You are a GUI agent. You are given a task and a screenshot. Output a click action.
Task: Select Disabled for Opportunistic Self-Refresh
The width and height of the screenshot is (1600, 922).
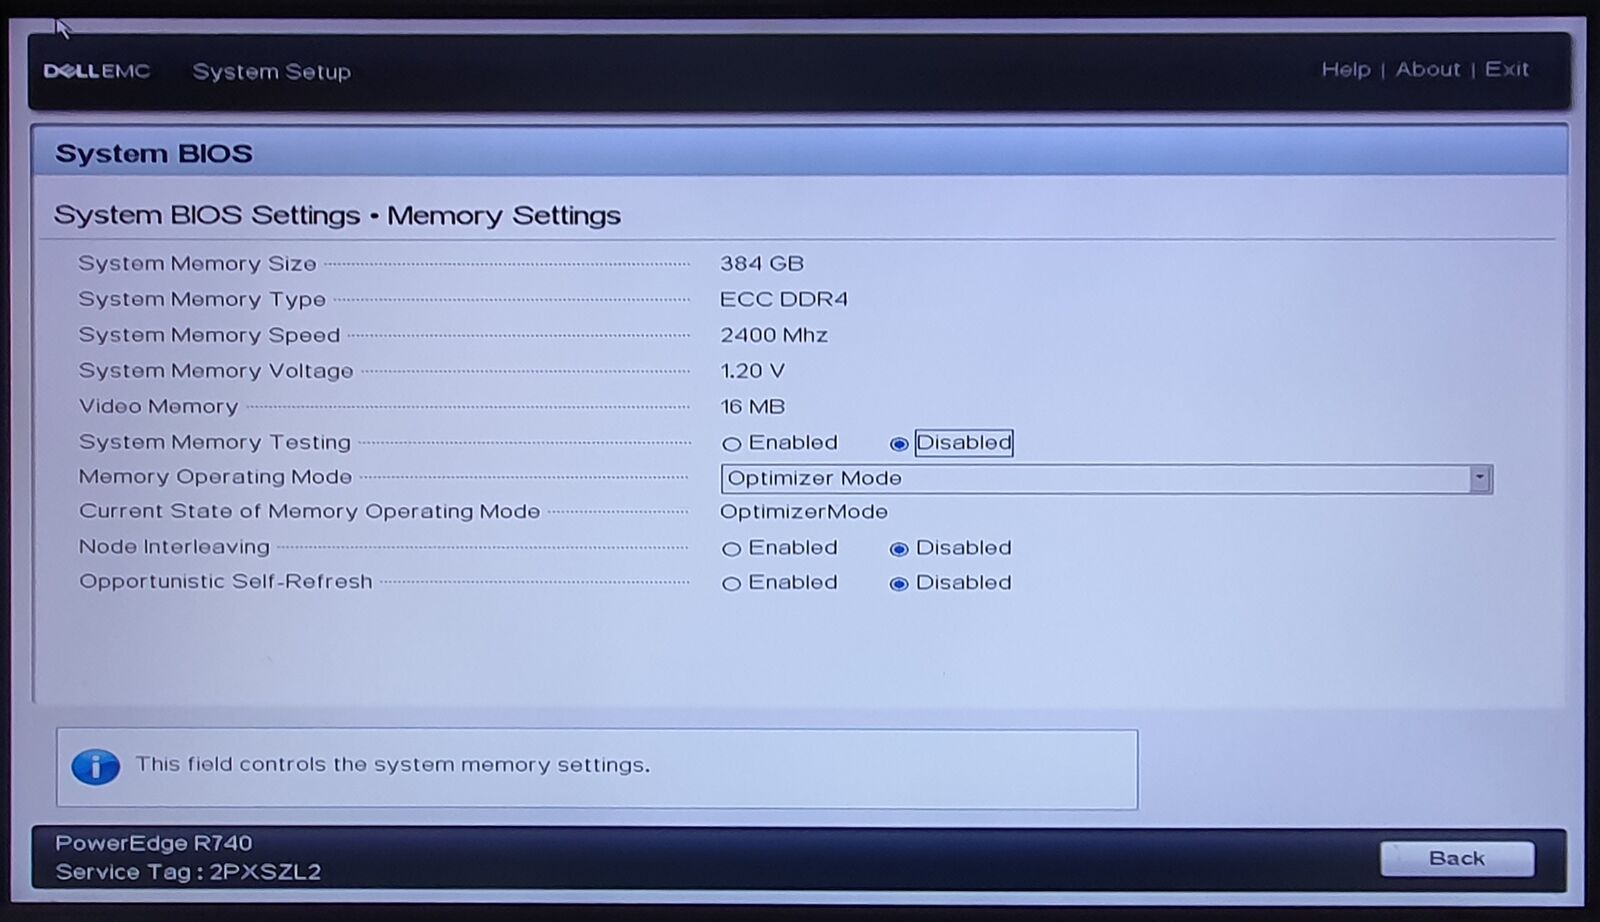click(899, 584)
